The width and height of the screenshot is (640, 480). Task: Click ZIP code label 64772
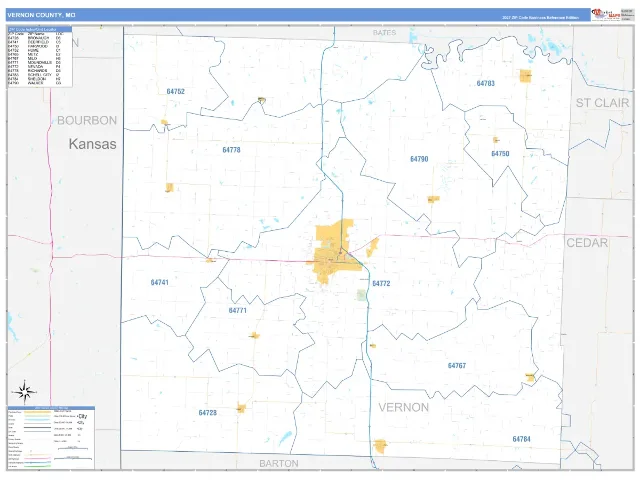381,283
